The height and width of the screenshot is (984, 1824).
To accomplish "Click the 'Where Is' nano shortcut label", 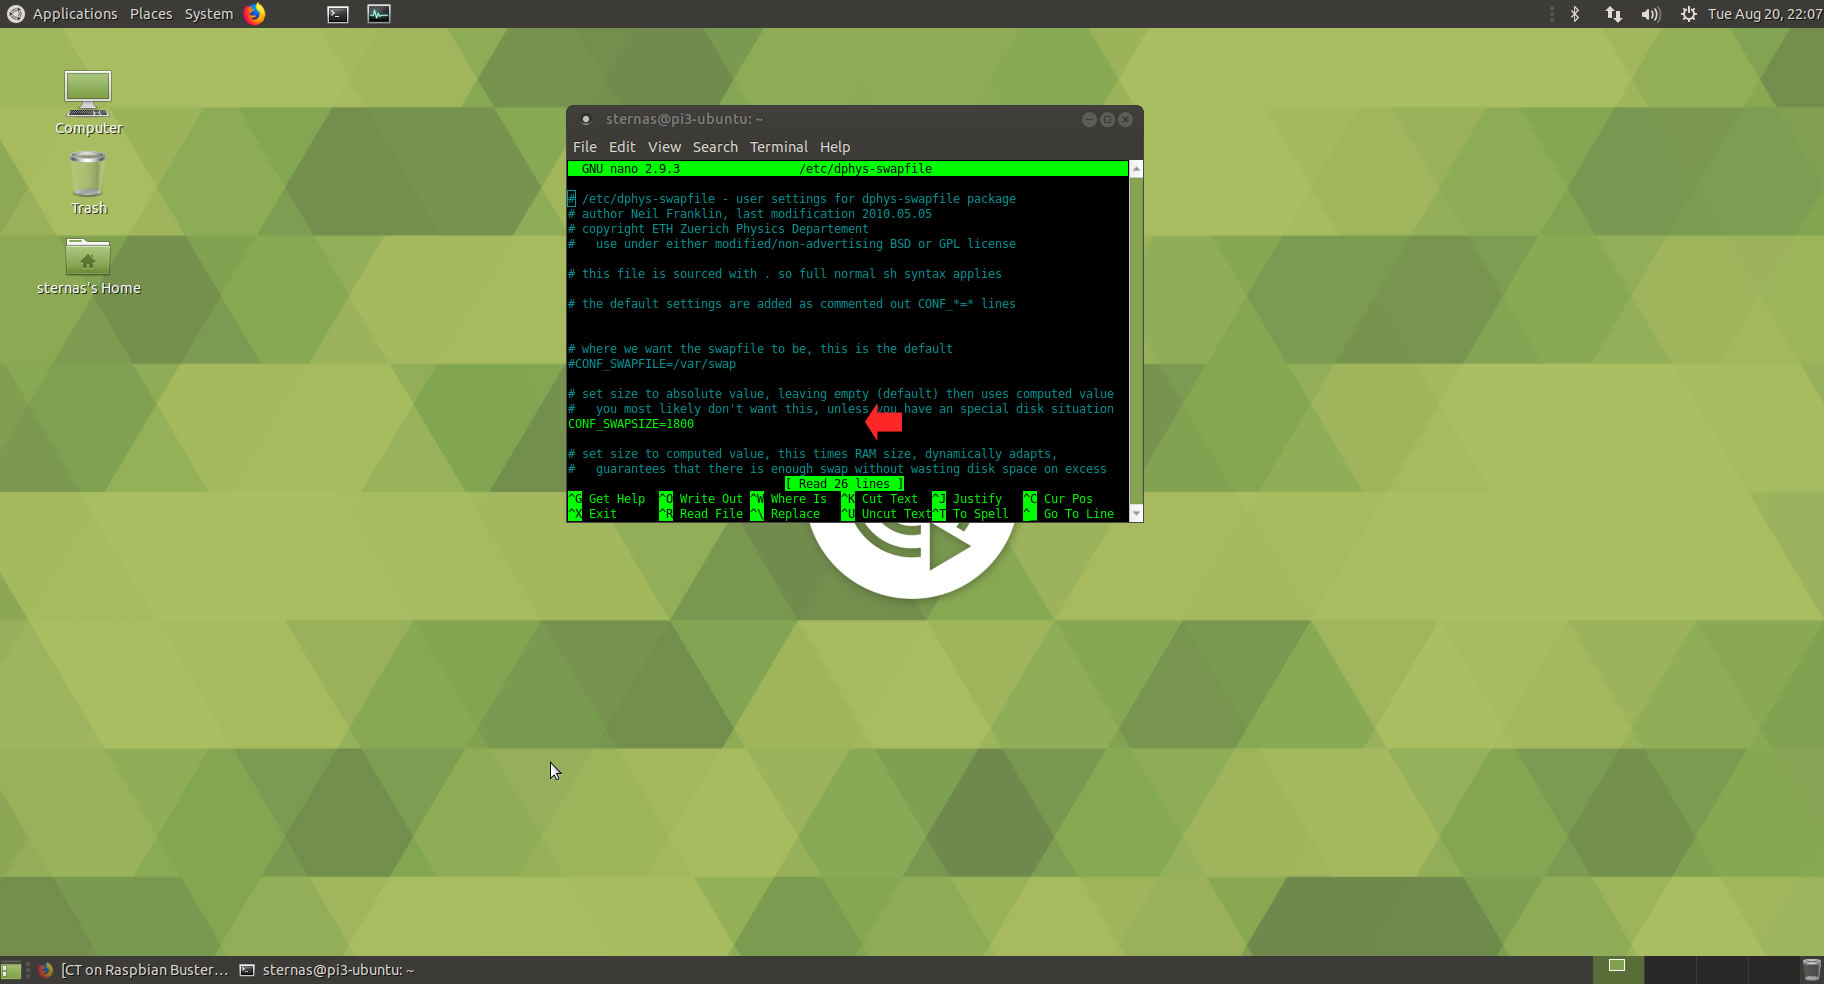I will [799, 499].
